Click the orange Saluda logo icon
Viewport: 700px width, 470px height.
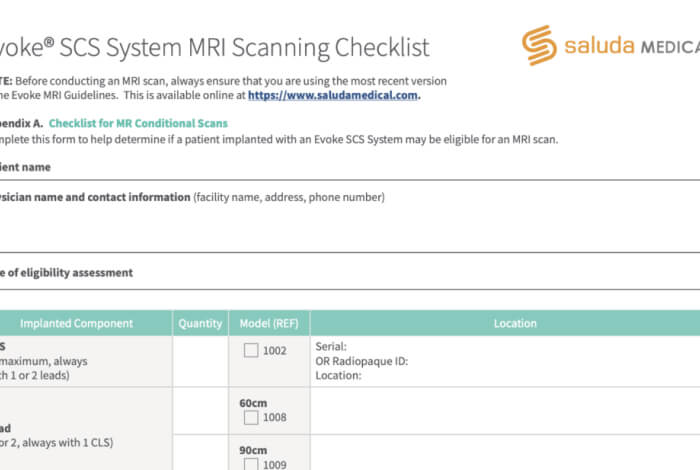click(538, 46)
